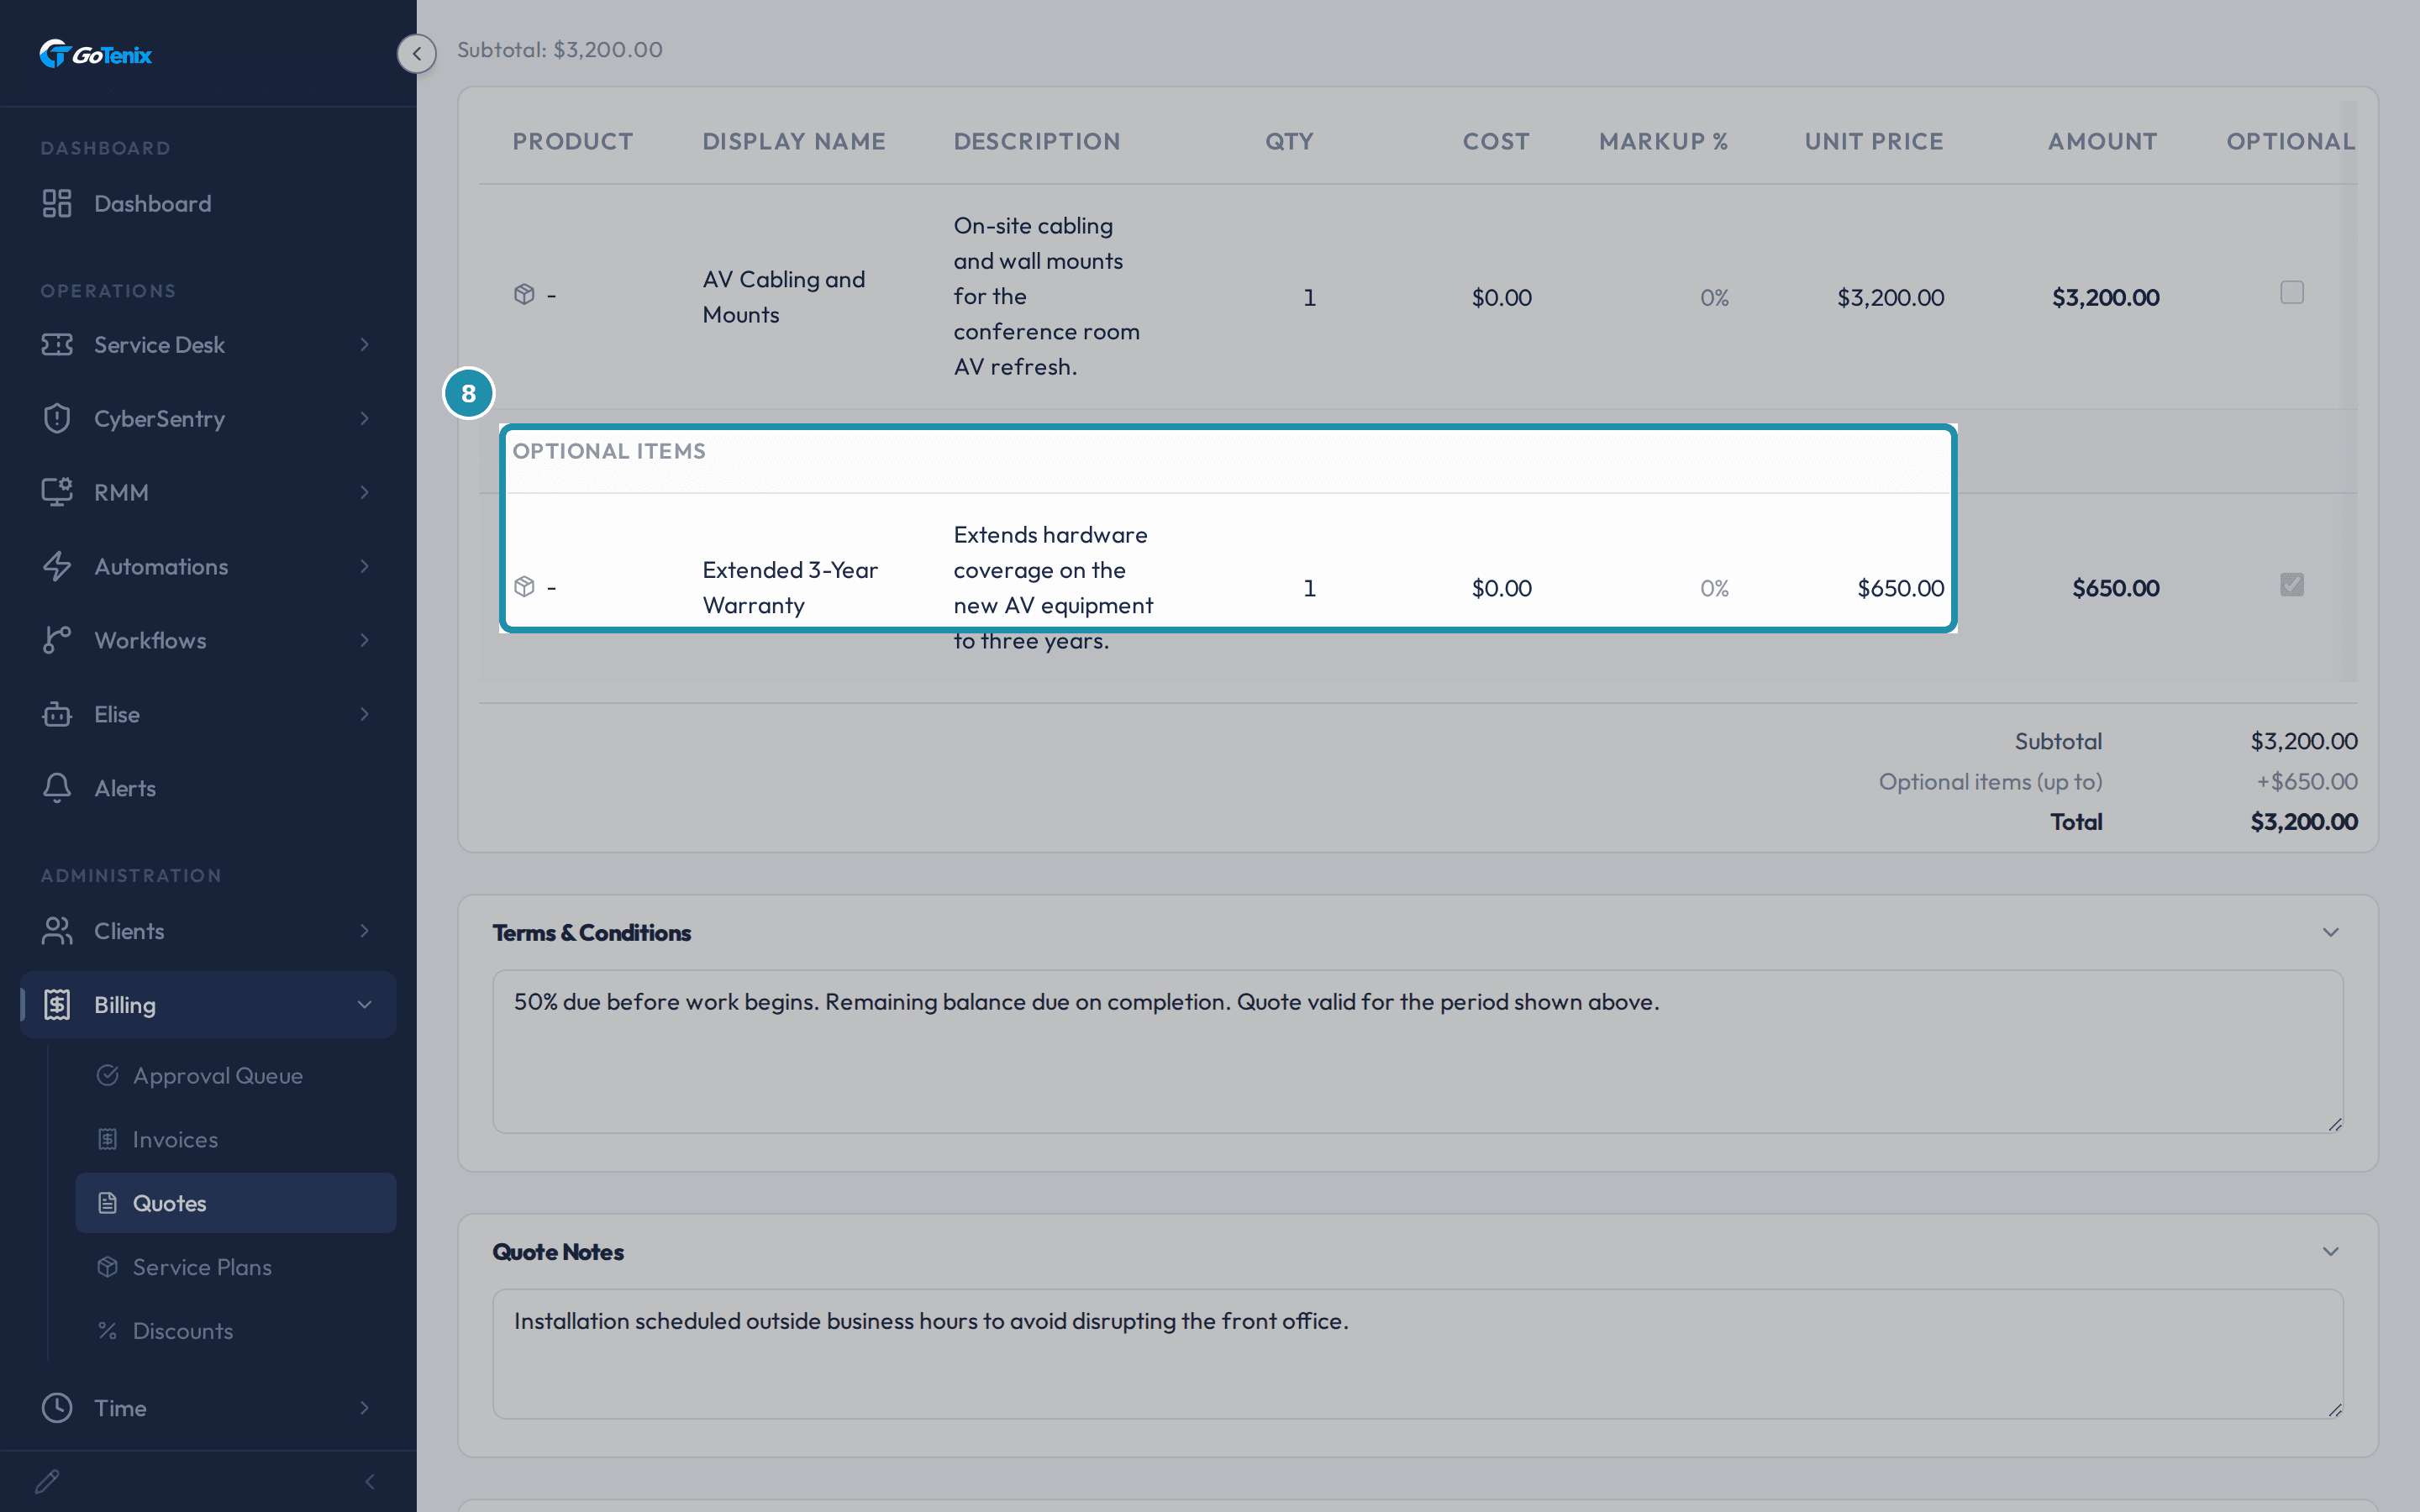Collapse sidebar with round chevron button
This screenshot has width=2420, height=1512.
tap(417, 54)
